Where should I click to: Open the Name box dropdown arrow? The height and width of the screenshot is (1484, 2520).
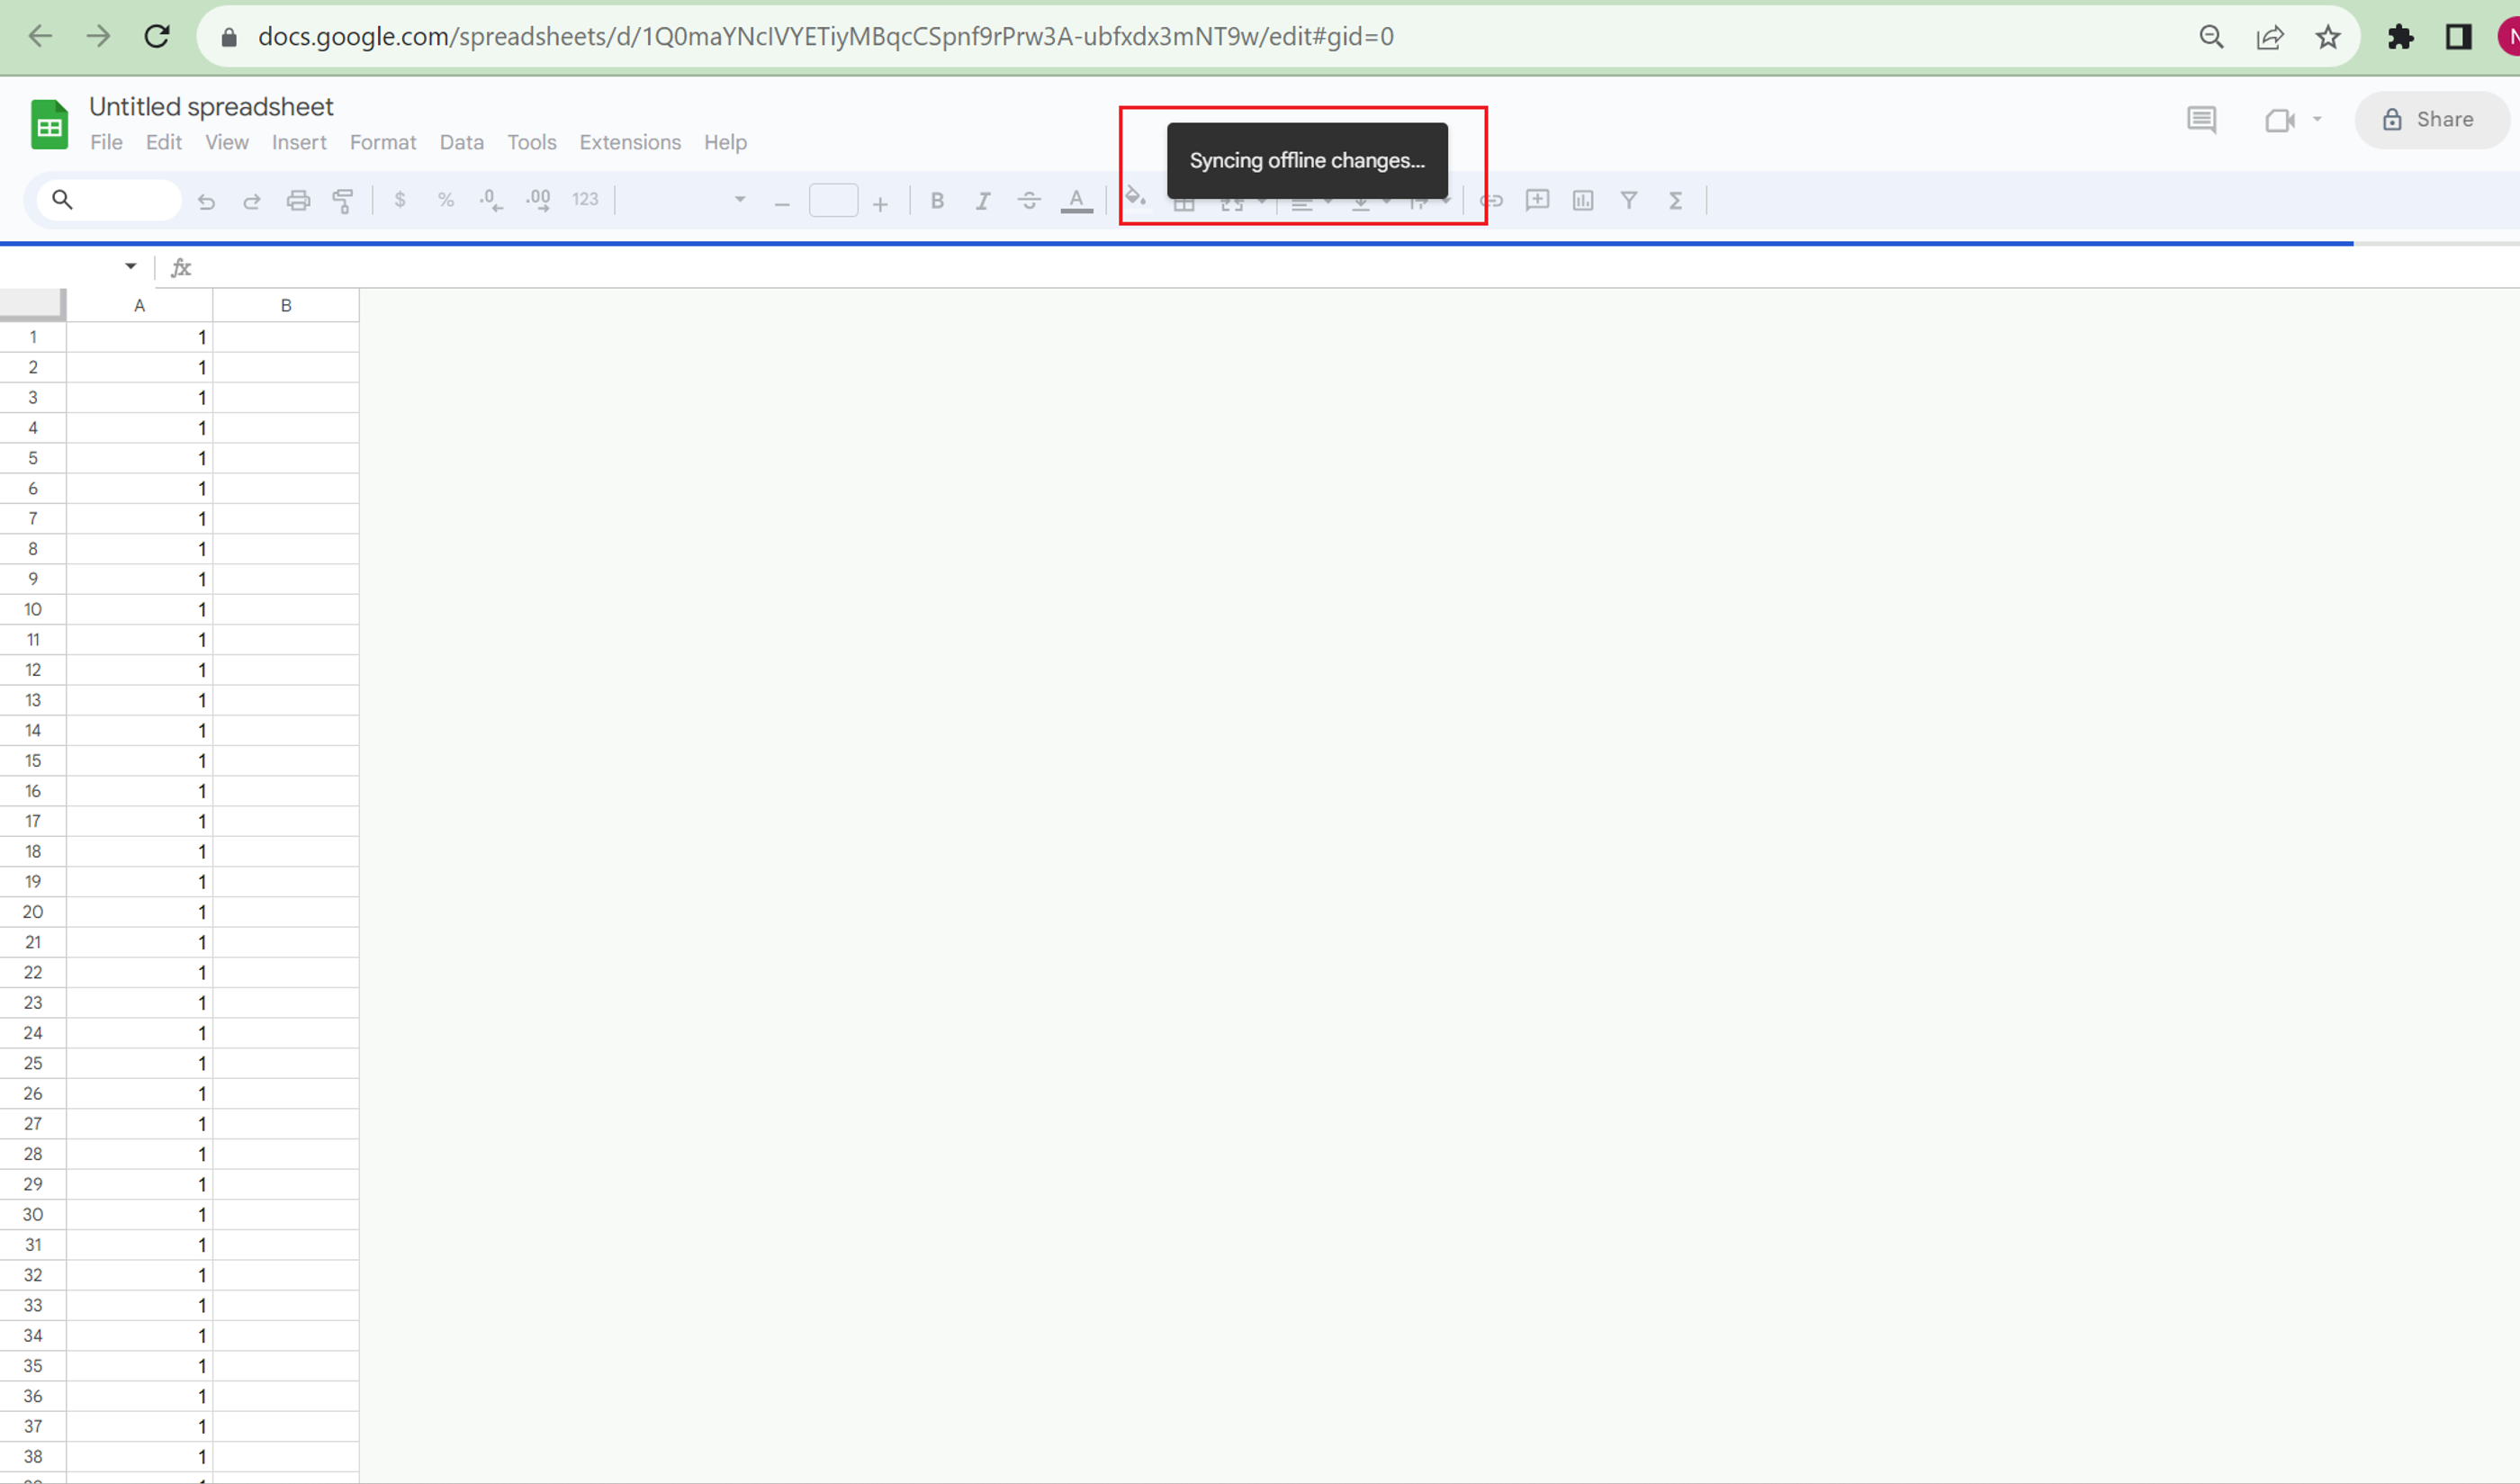point(130,266)
